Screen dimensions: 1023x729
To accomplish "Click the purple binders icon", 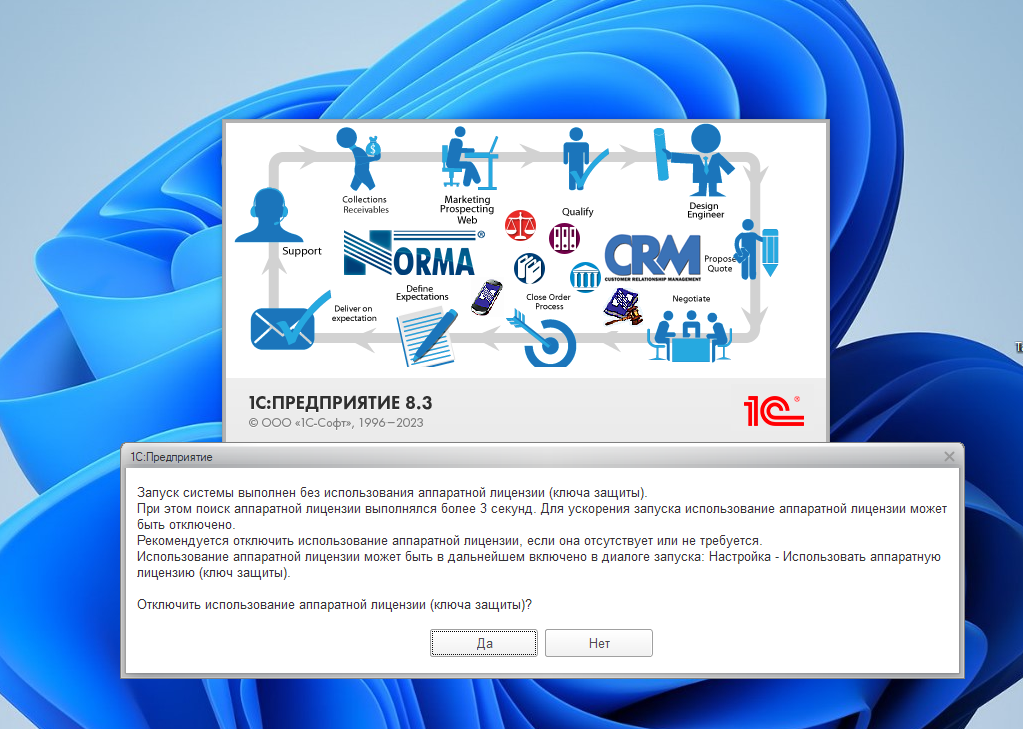I will tap(564, 238).
